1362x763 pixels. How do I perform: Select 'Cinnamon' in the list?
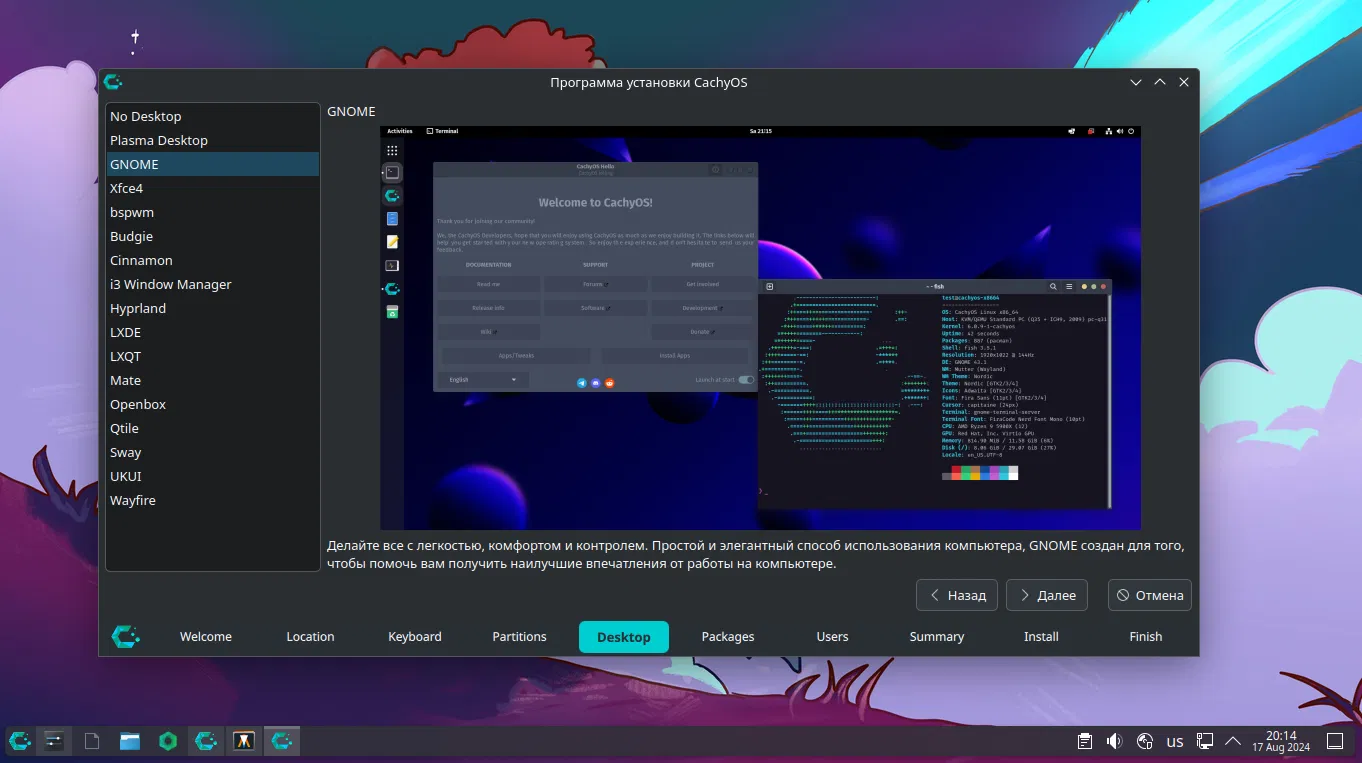[213, 260]
